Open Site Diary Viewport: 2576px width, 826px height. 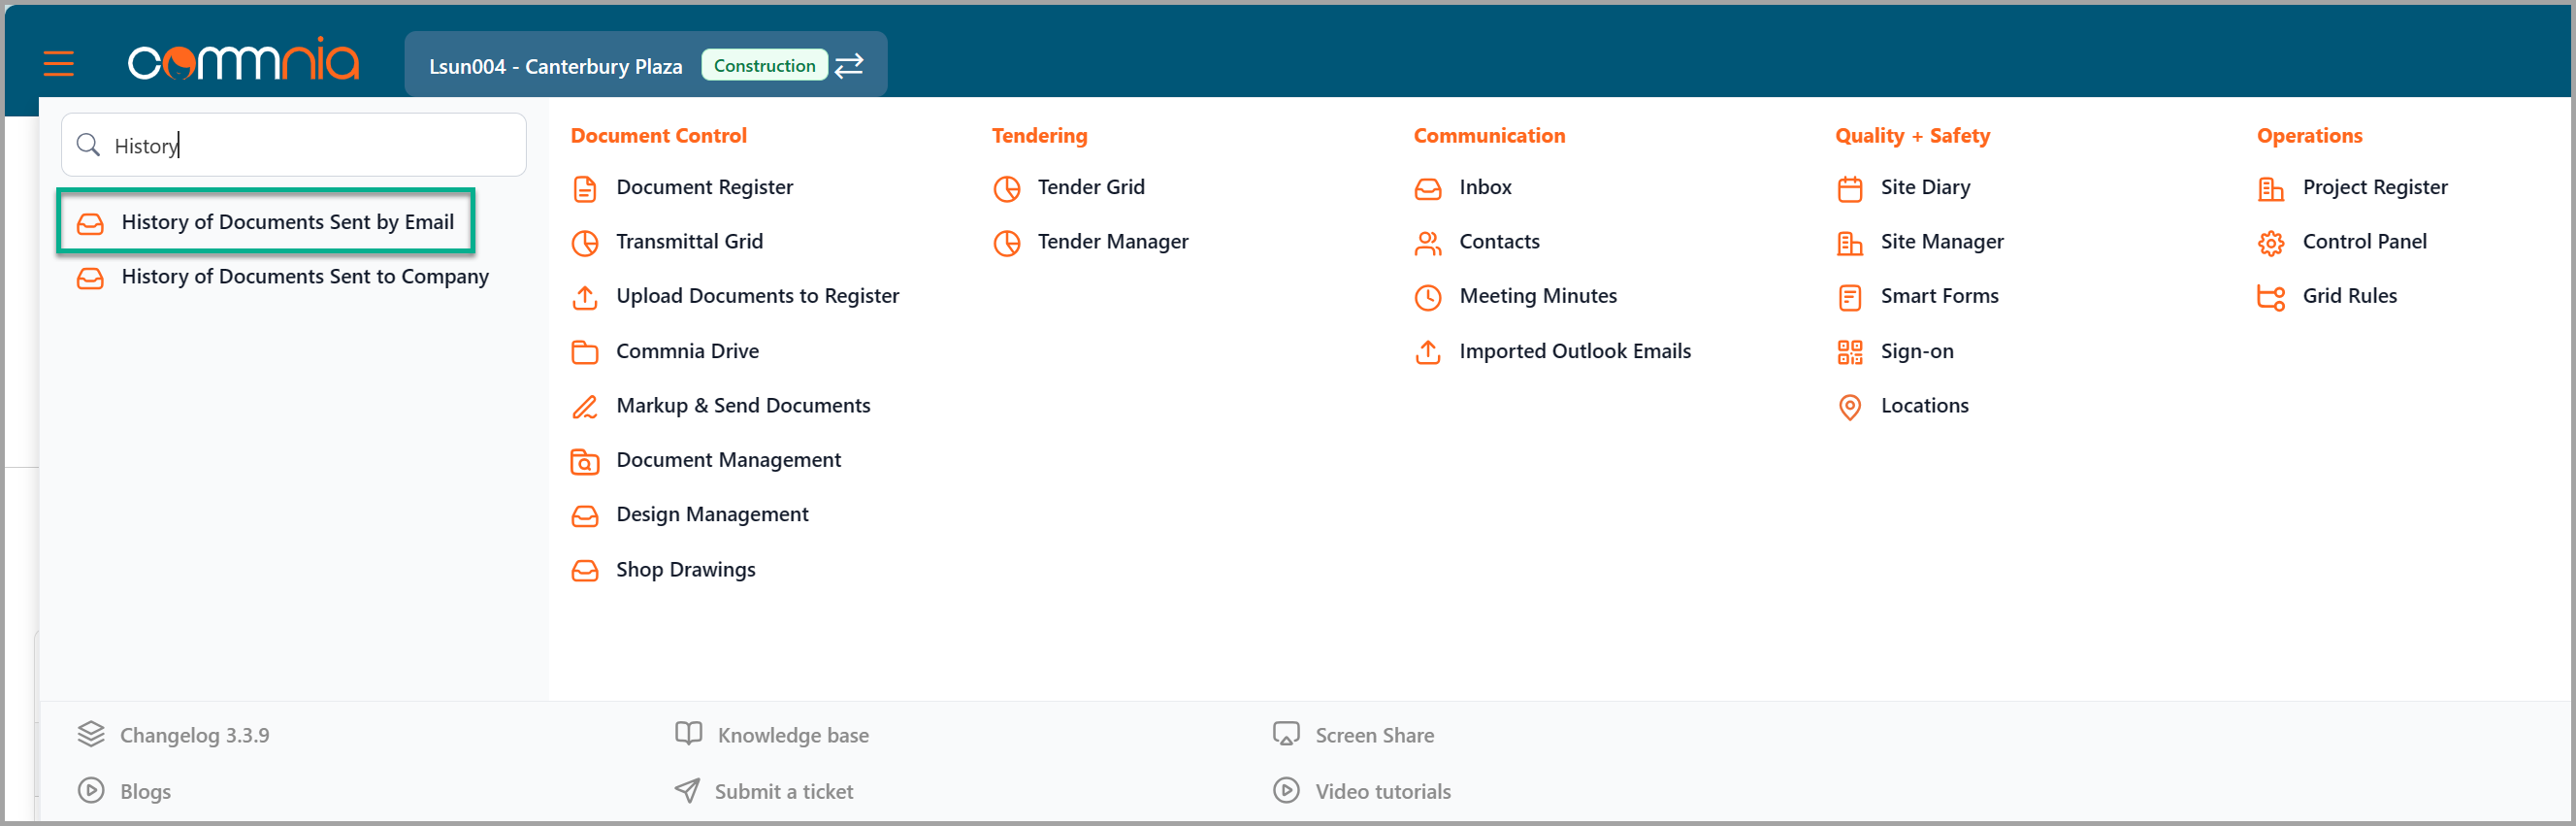click(1925, 187)
